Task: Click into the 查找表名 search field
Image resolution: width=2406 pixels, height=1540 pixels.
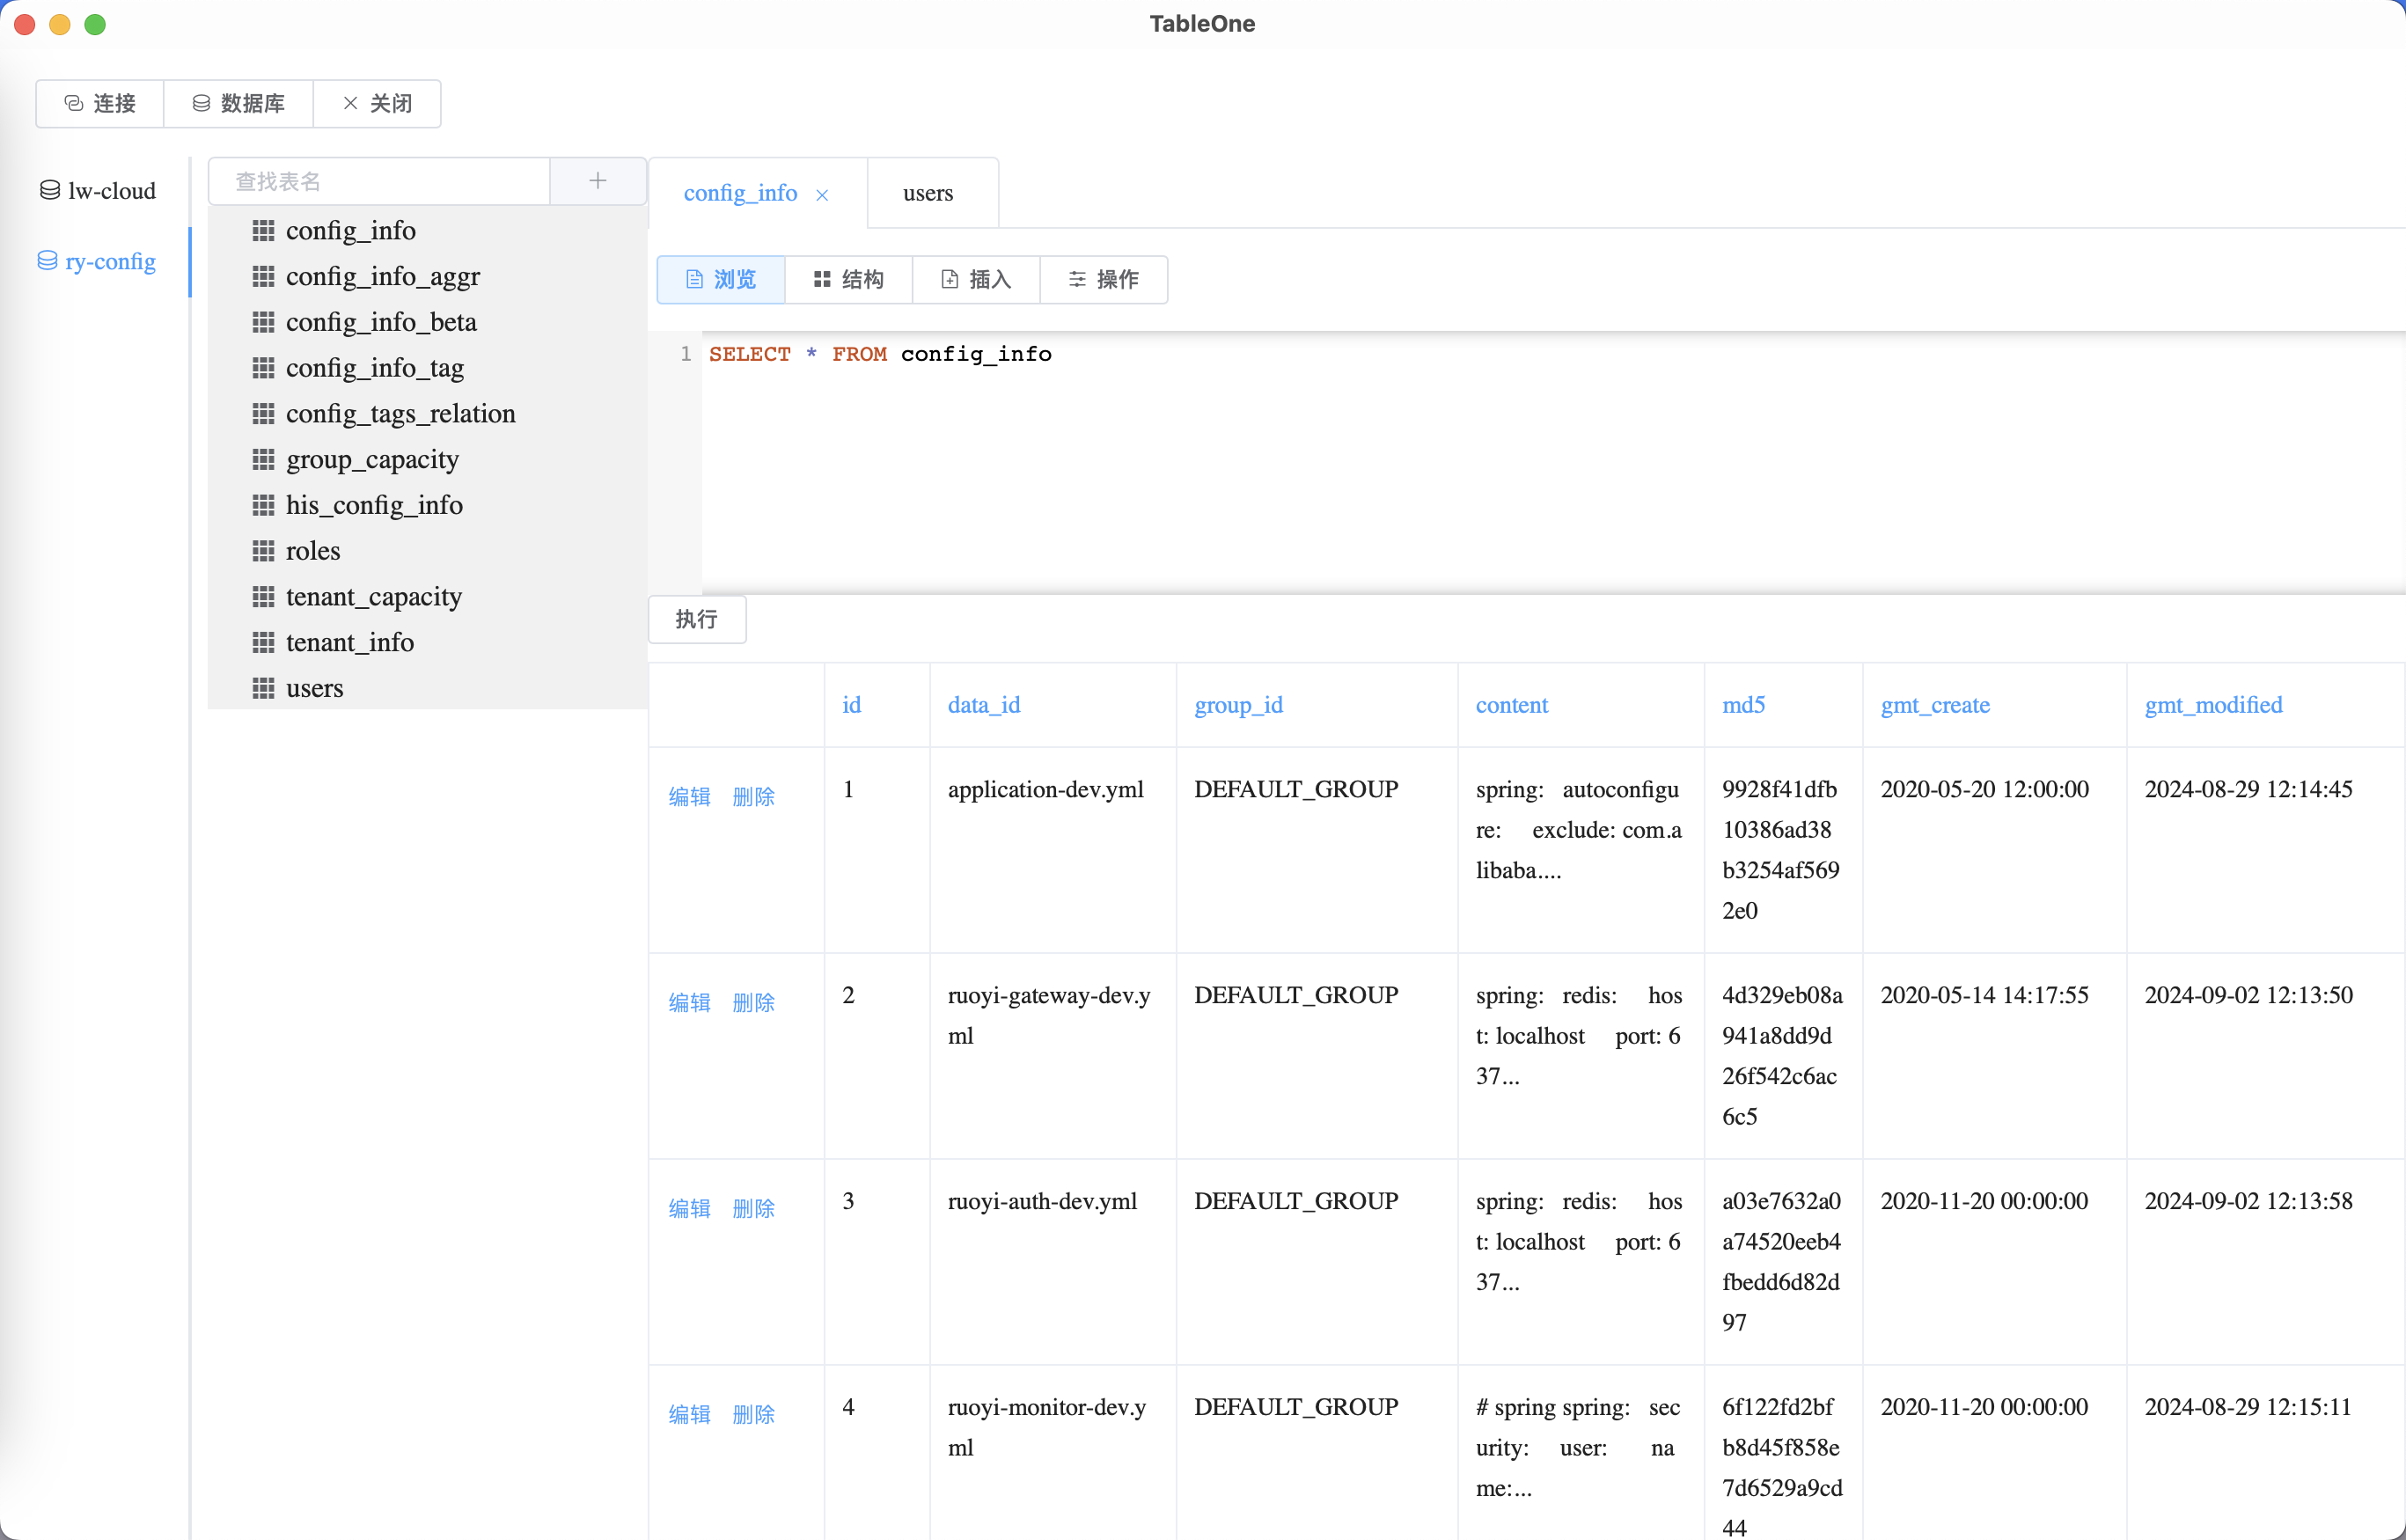Action: (380, 181)
